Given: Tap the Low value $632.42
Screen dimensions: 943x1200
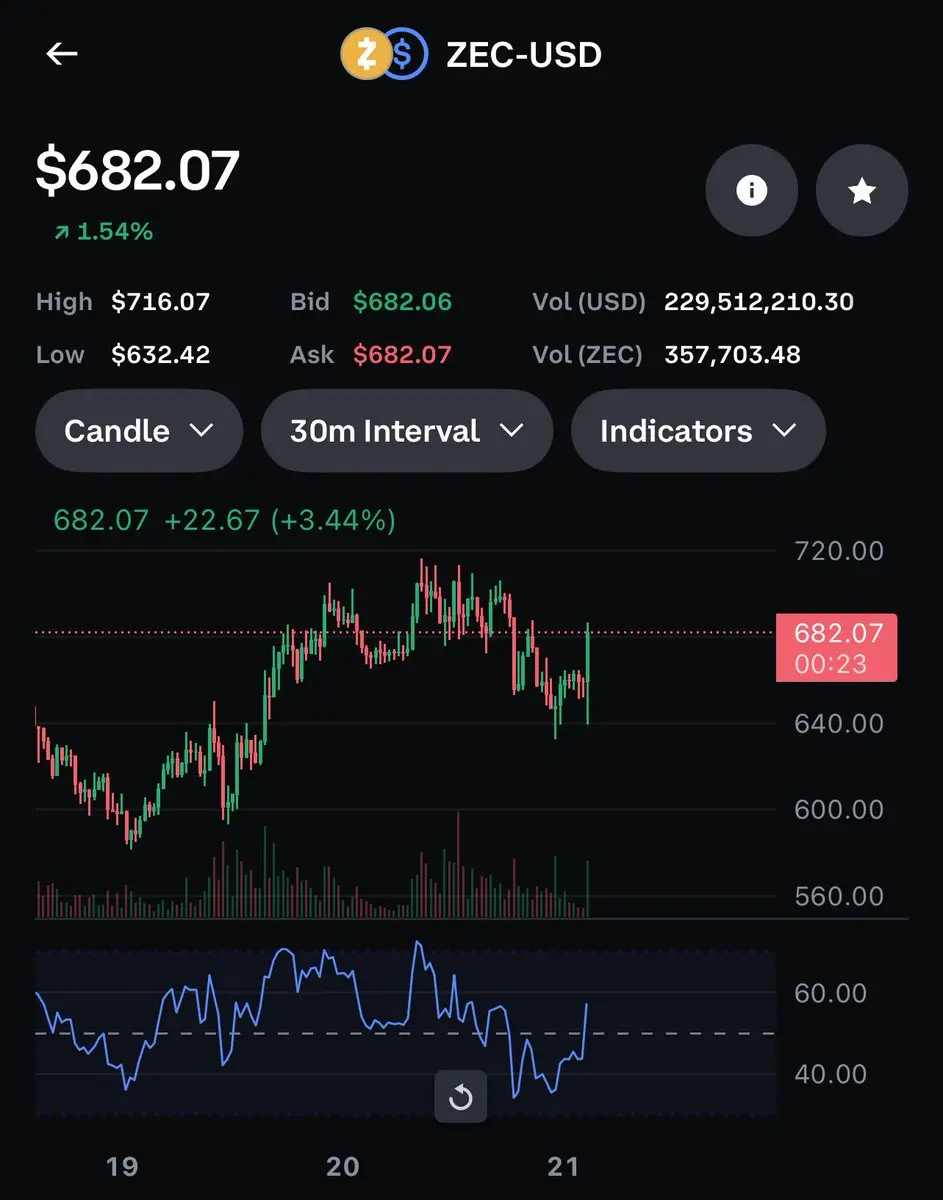Looking at the screenshot, I should 161,355.
